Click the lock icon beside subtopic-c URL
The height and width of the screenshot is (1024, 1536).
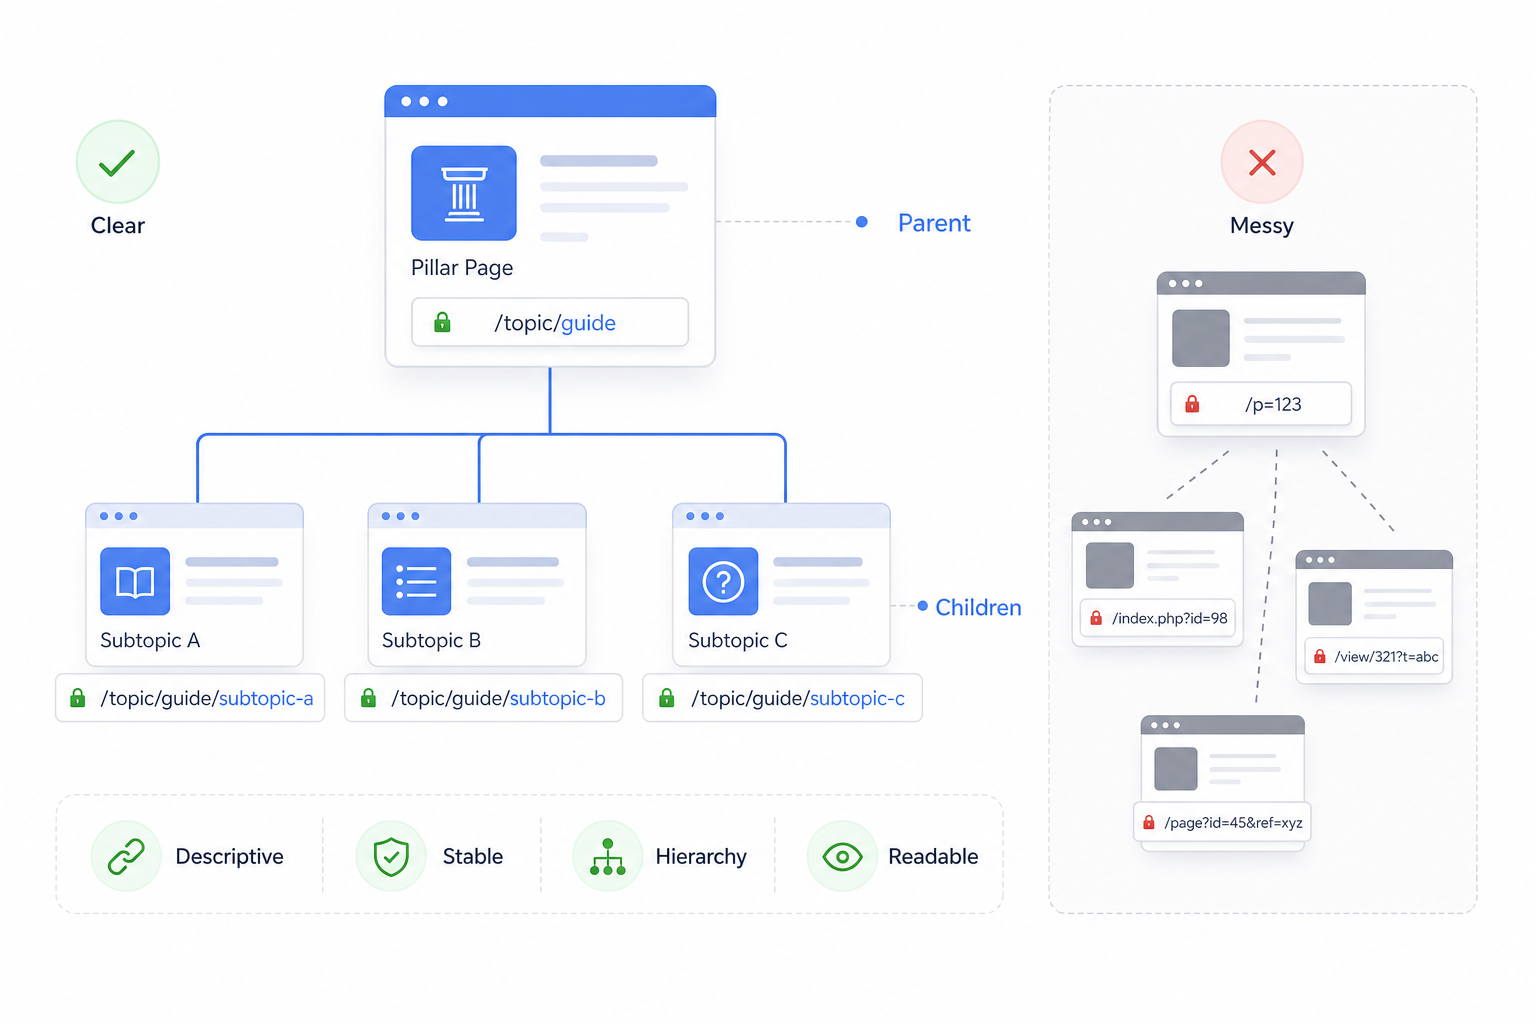(667, 698)
